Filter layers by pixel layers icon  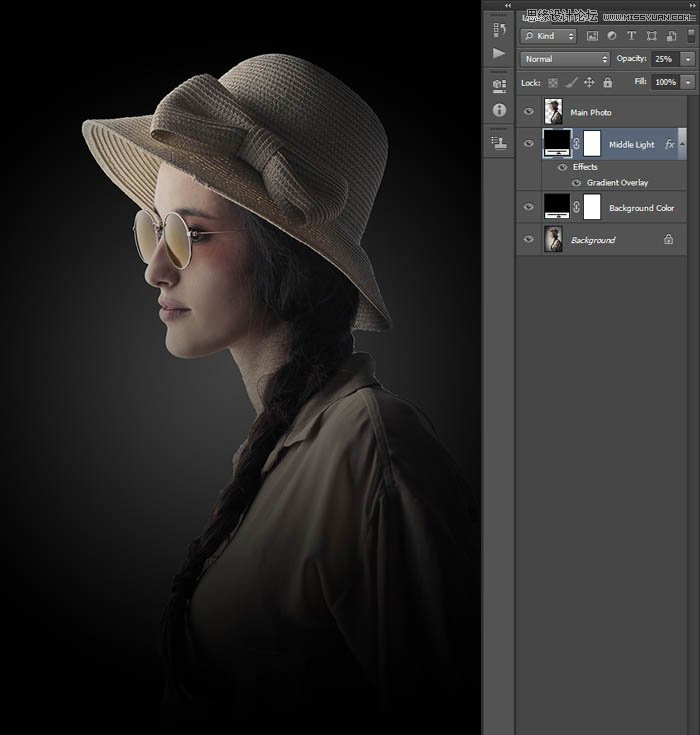click(593, 36)
